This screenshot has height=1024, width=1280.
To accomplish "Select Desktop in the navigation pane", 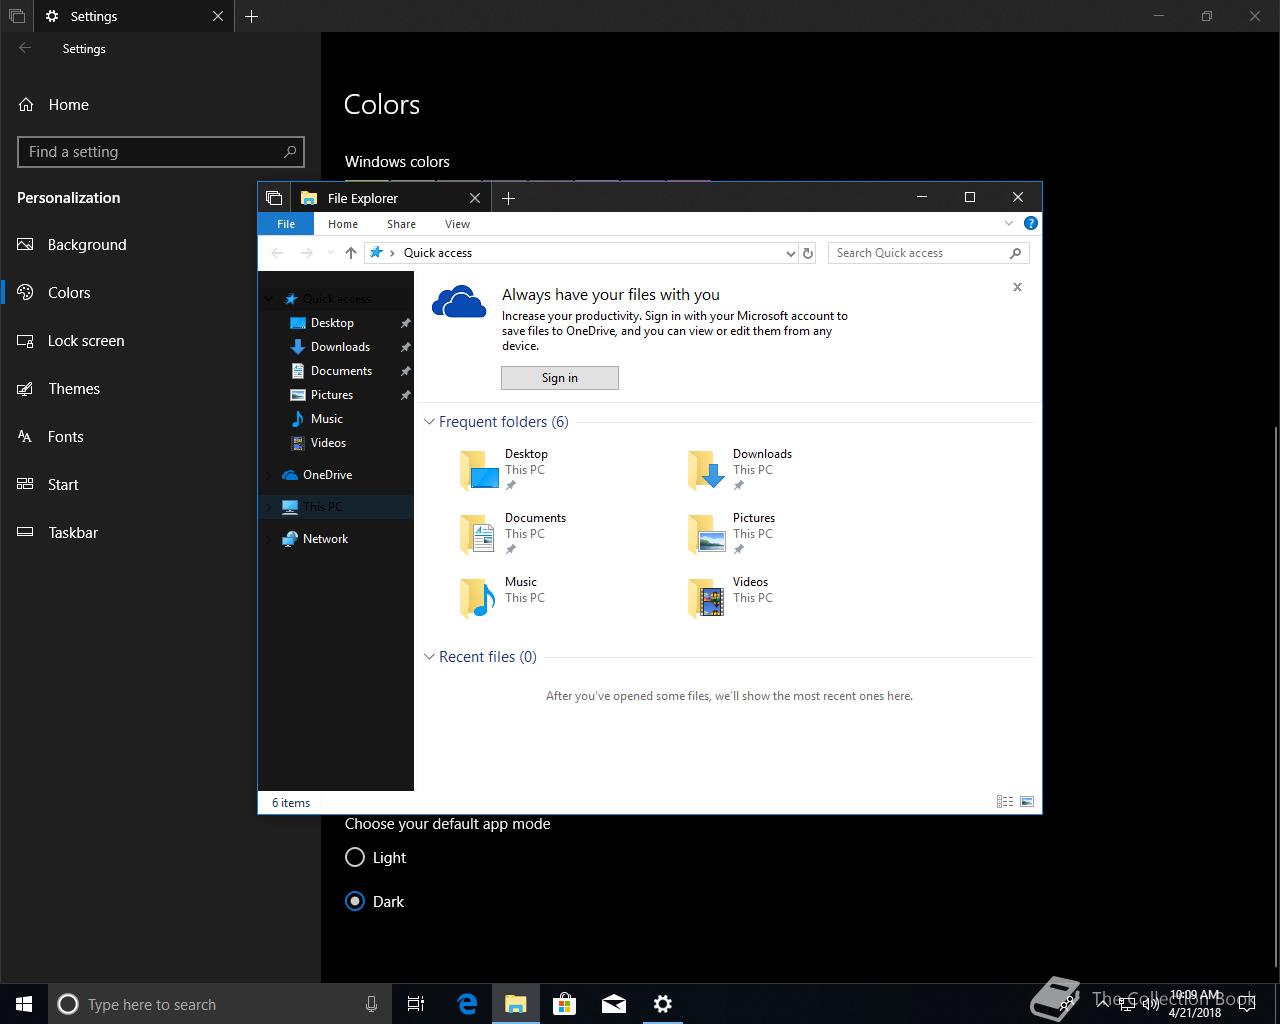I will click(336, 323).
